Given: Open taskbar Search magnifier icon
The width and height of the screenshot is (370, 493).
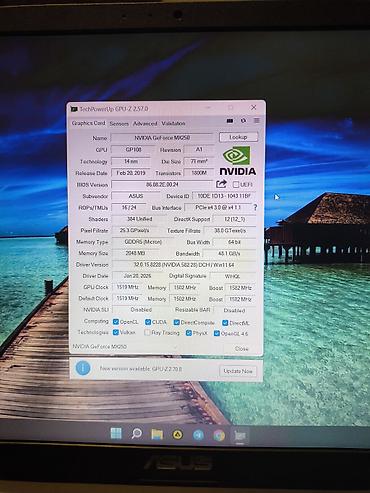Looking at the screenshot, I should (x=136, y=434).
